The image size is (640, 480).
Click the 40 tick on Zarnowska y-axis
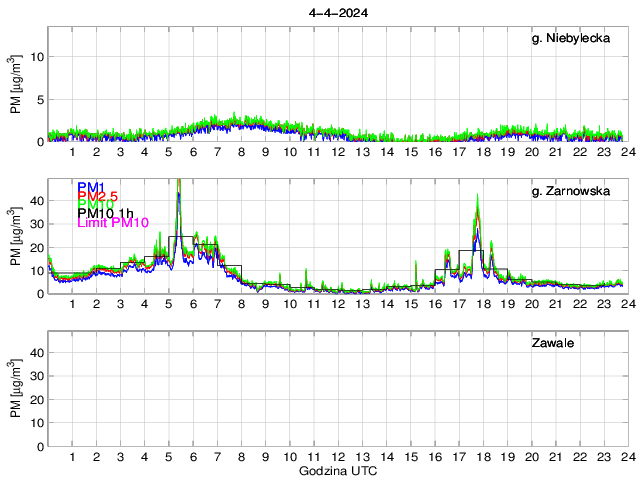point(37,201)
